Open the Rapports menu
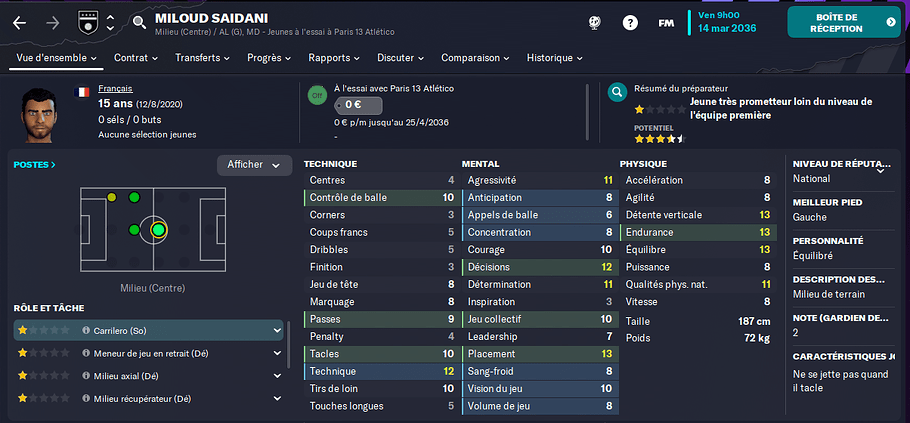 334,58
